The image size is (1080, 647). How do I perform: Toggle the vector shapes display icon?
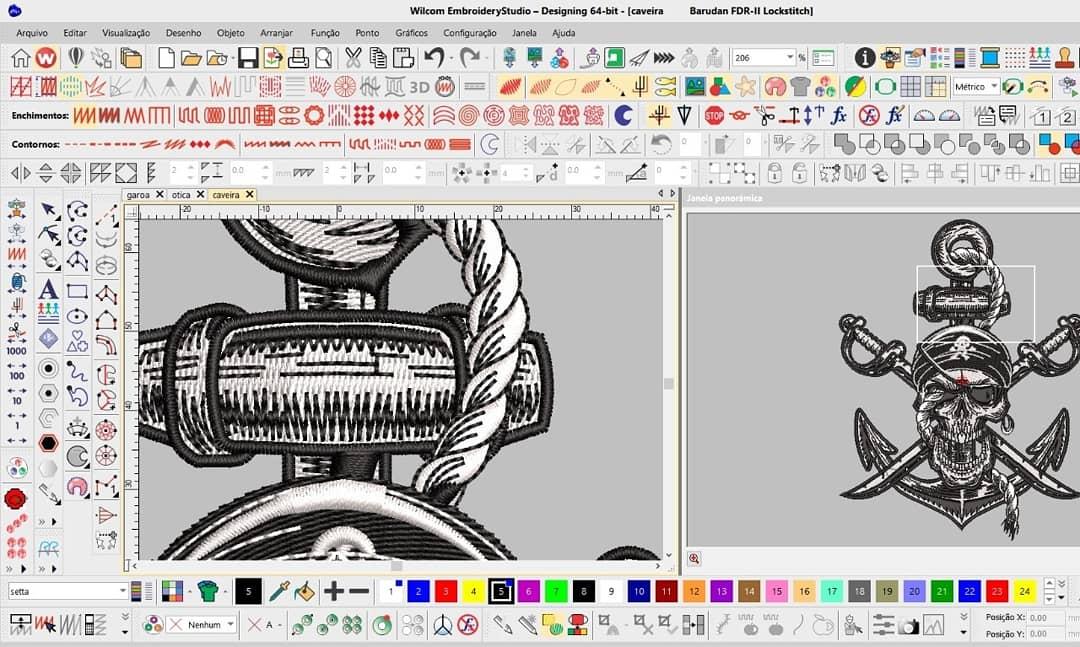719,87
